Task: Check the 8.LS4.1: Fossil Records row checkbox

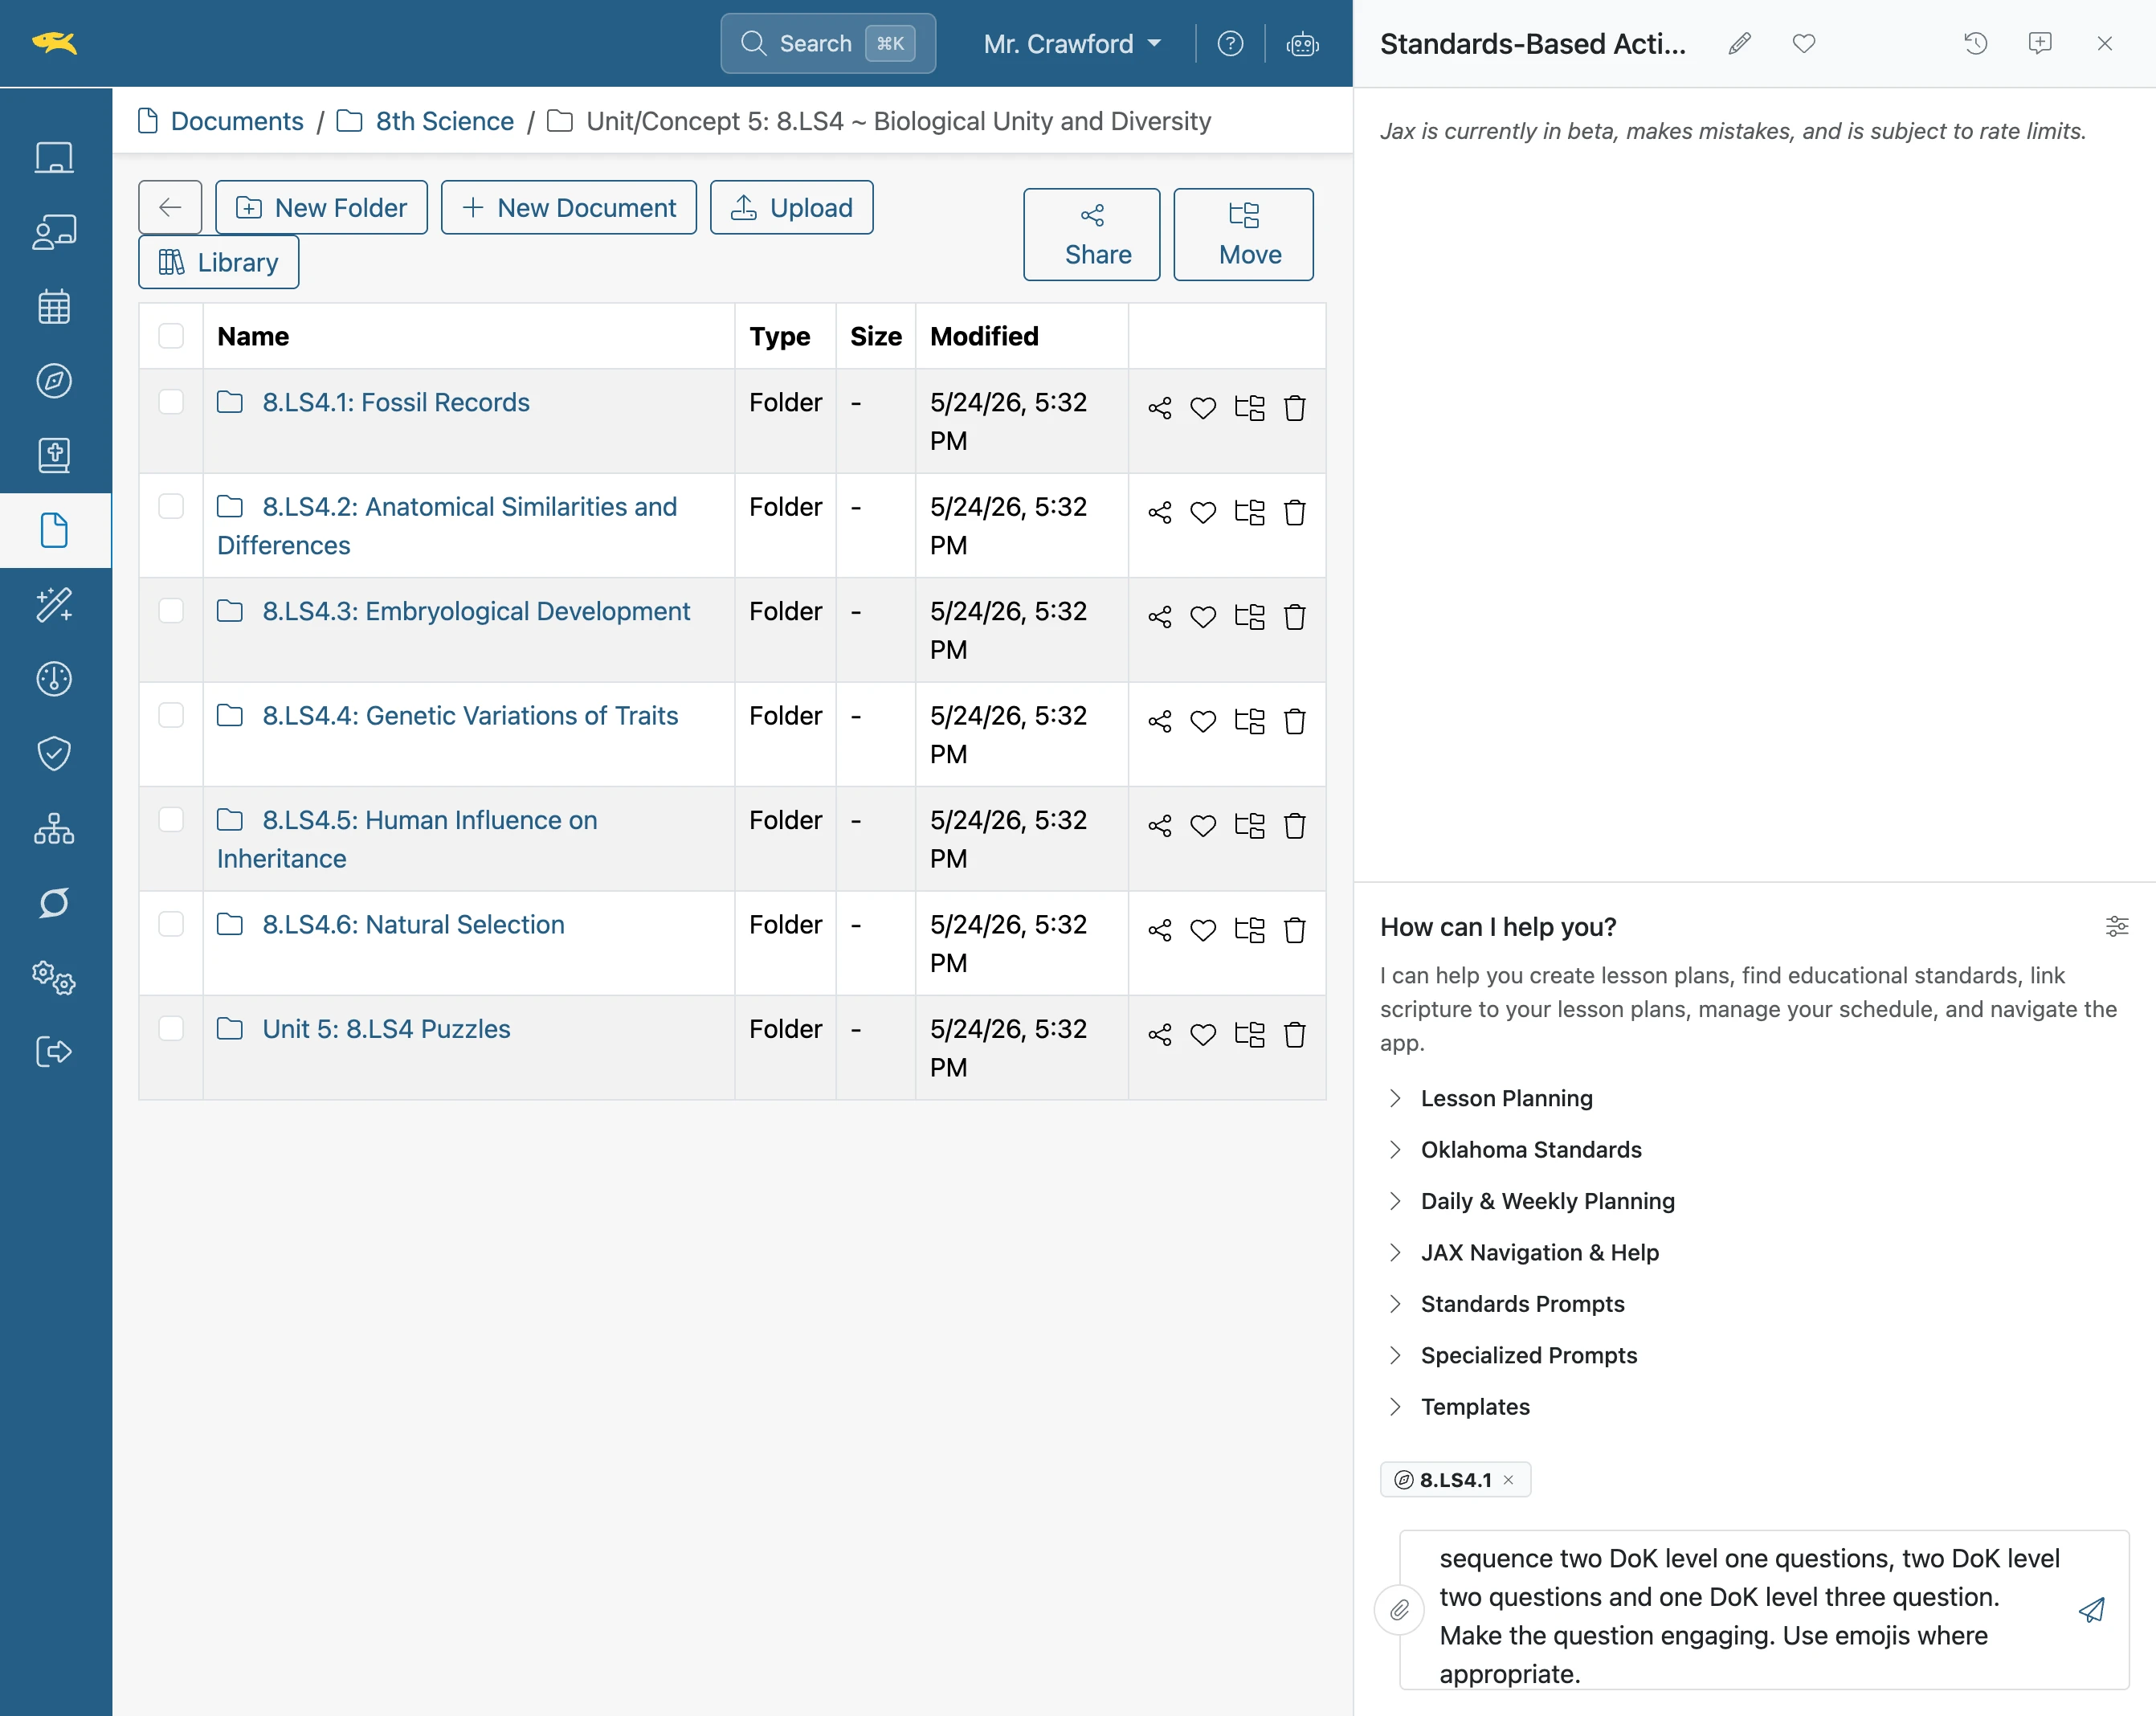Action: [171, 402]
